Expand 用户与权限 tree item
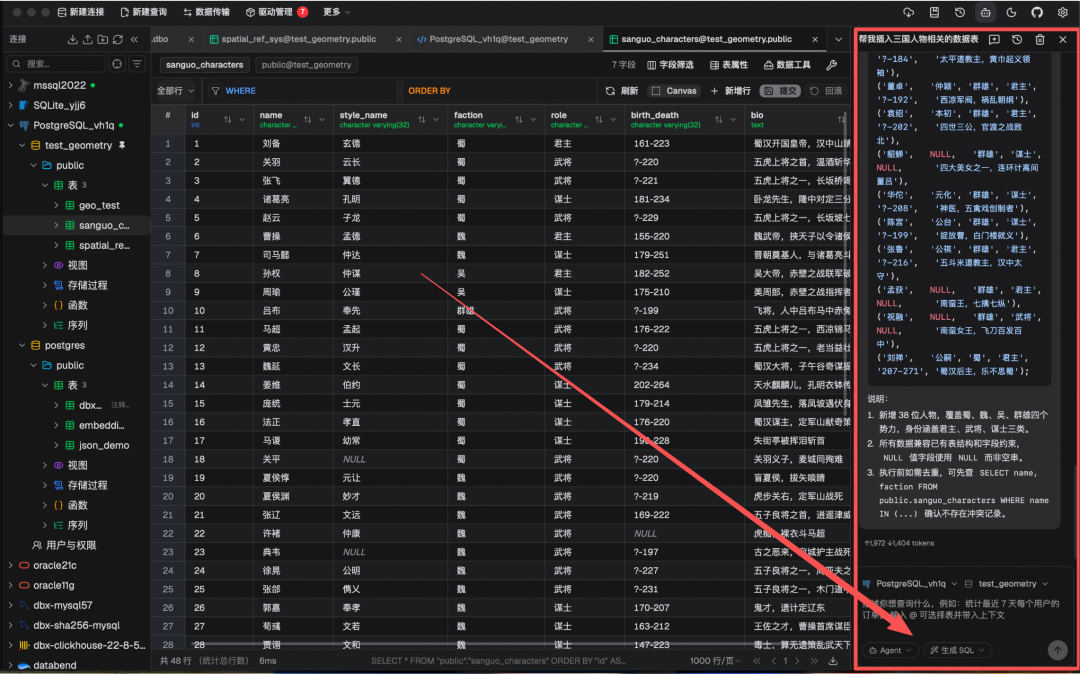The height and width of the screenshot is (674, 1080). click(x=64, y=545)
